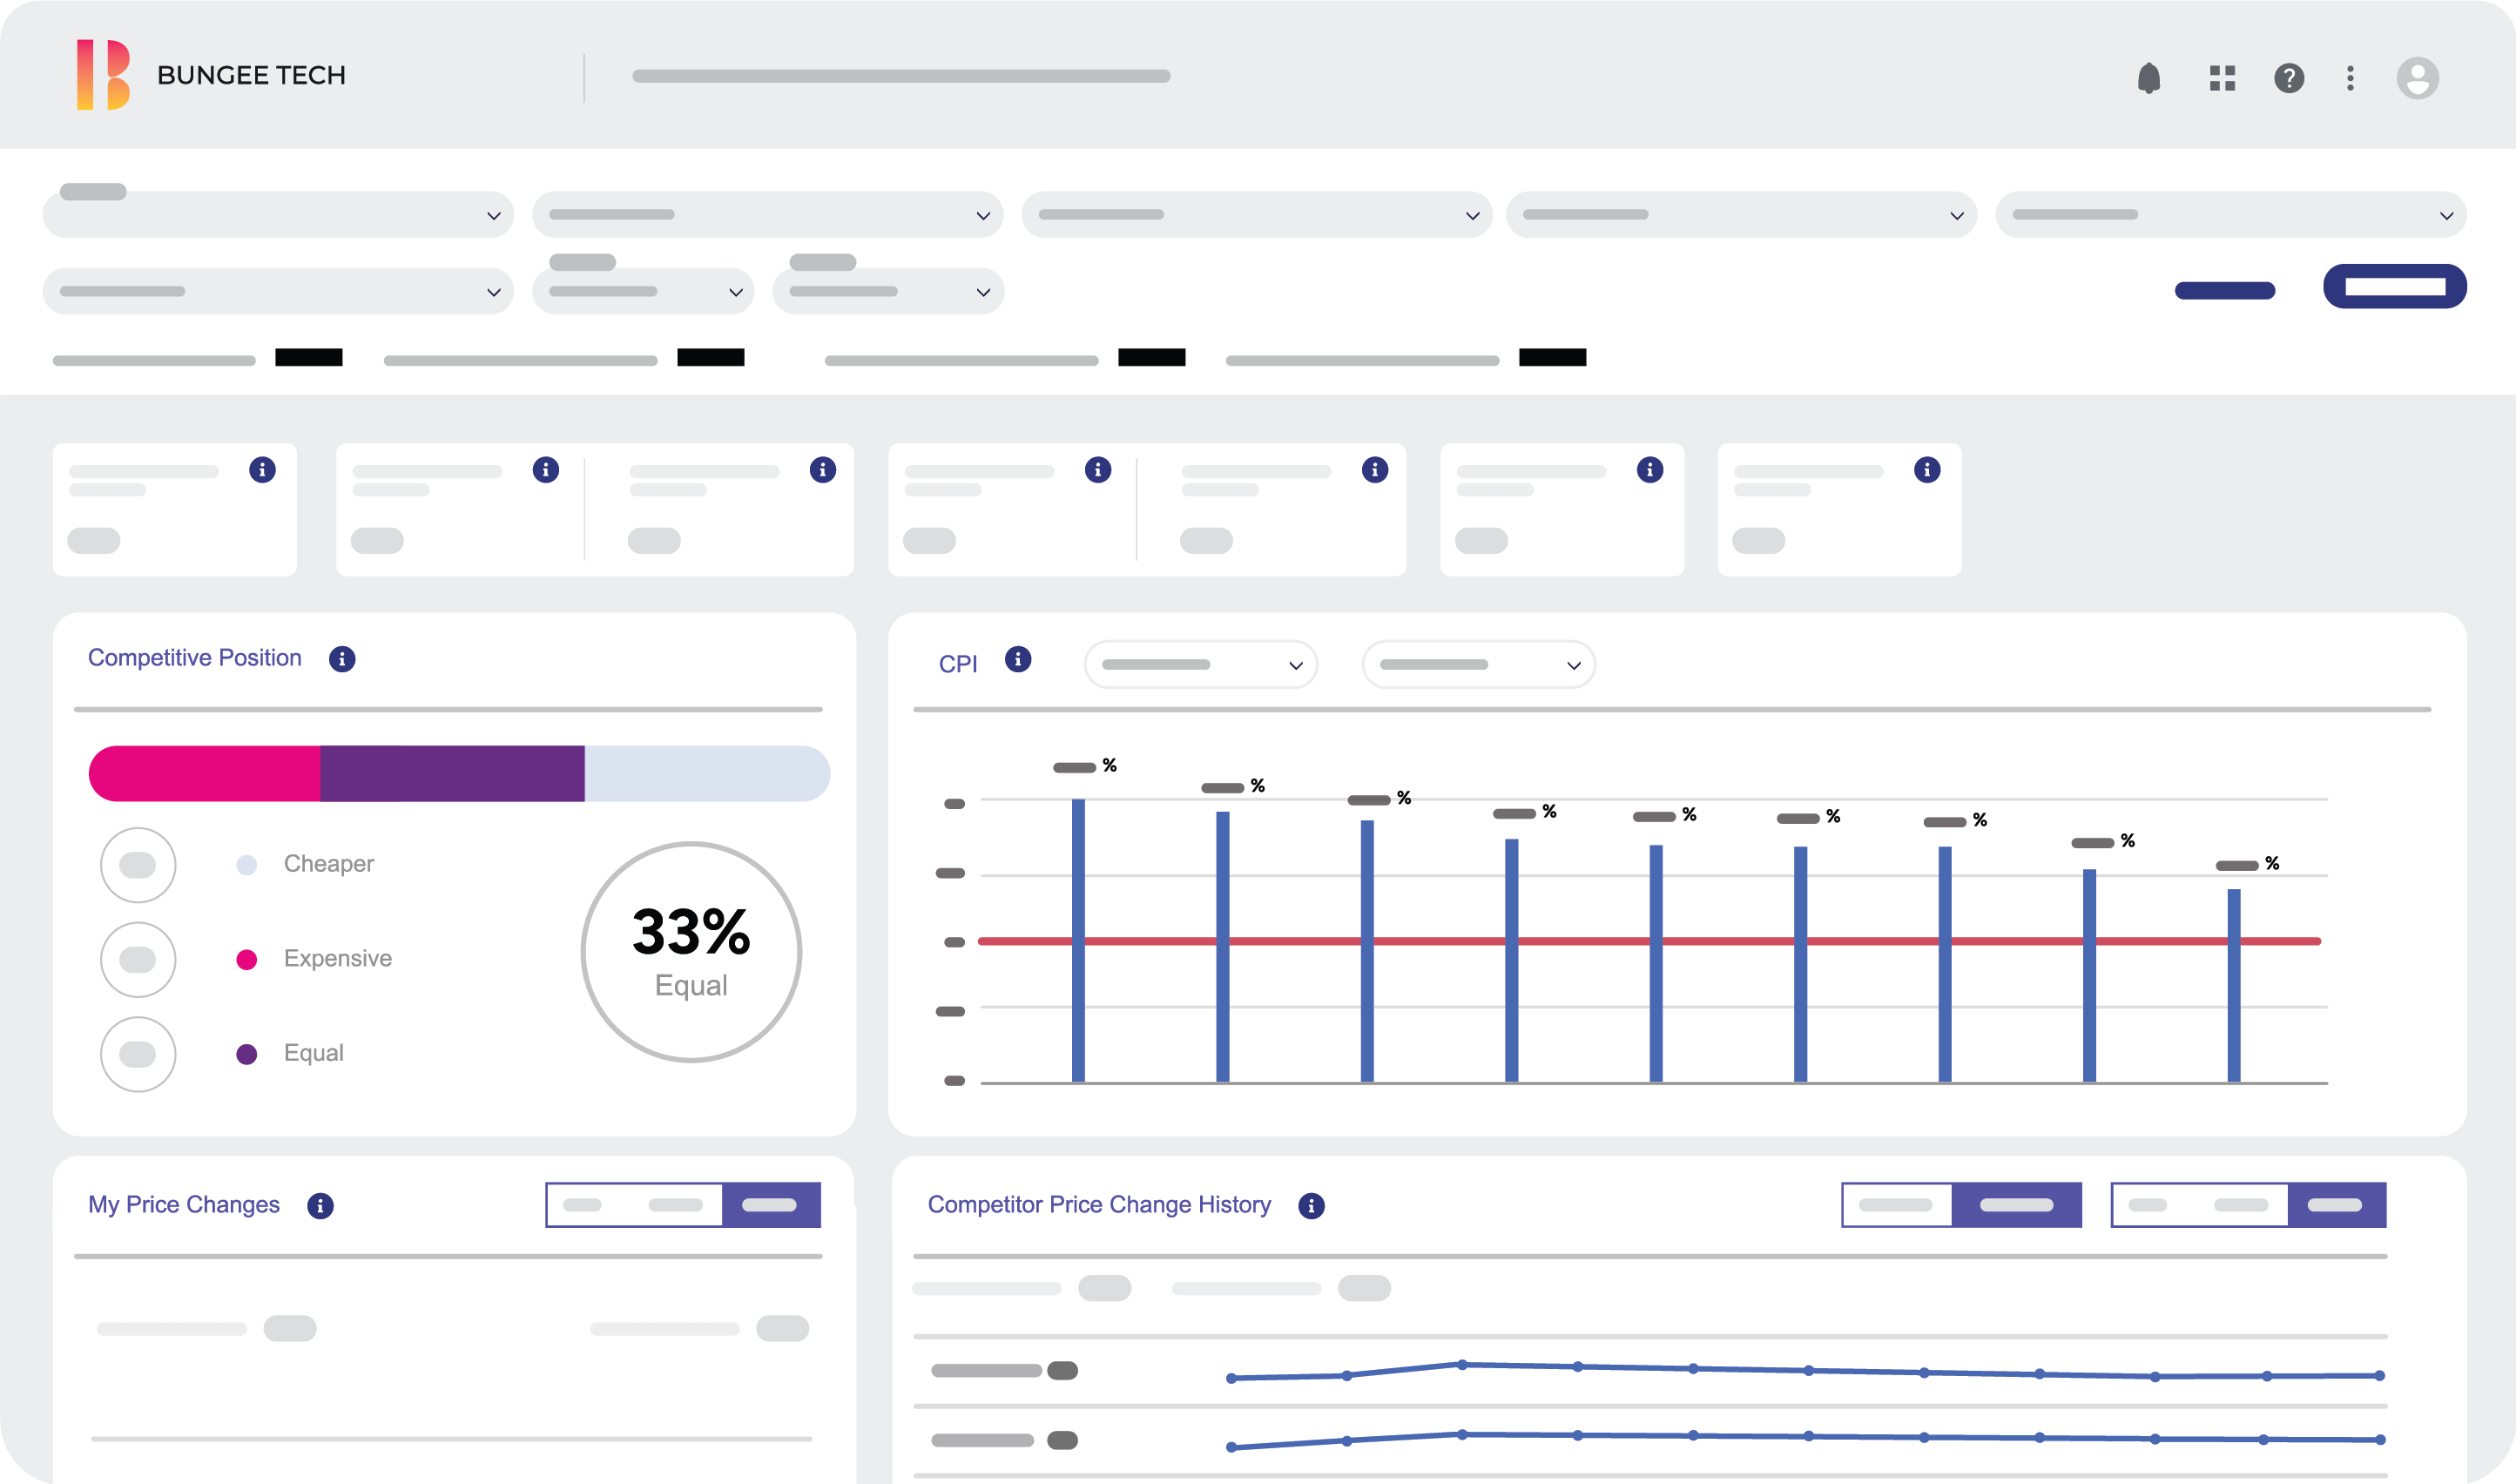Click the pink Expensive segment of the position bar
Image resolution: width=2516 pixels, height=1484 pixels.
[x=204, y=774]
